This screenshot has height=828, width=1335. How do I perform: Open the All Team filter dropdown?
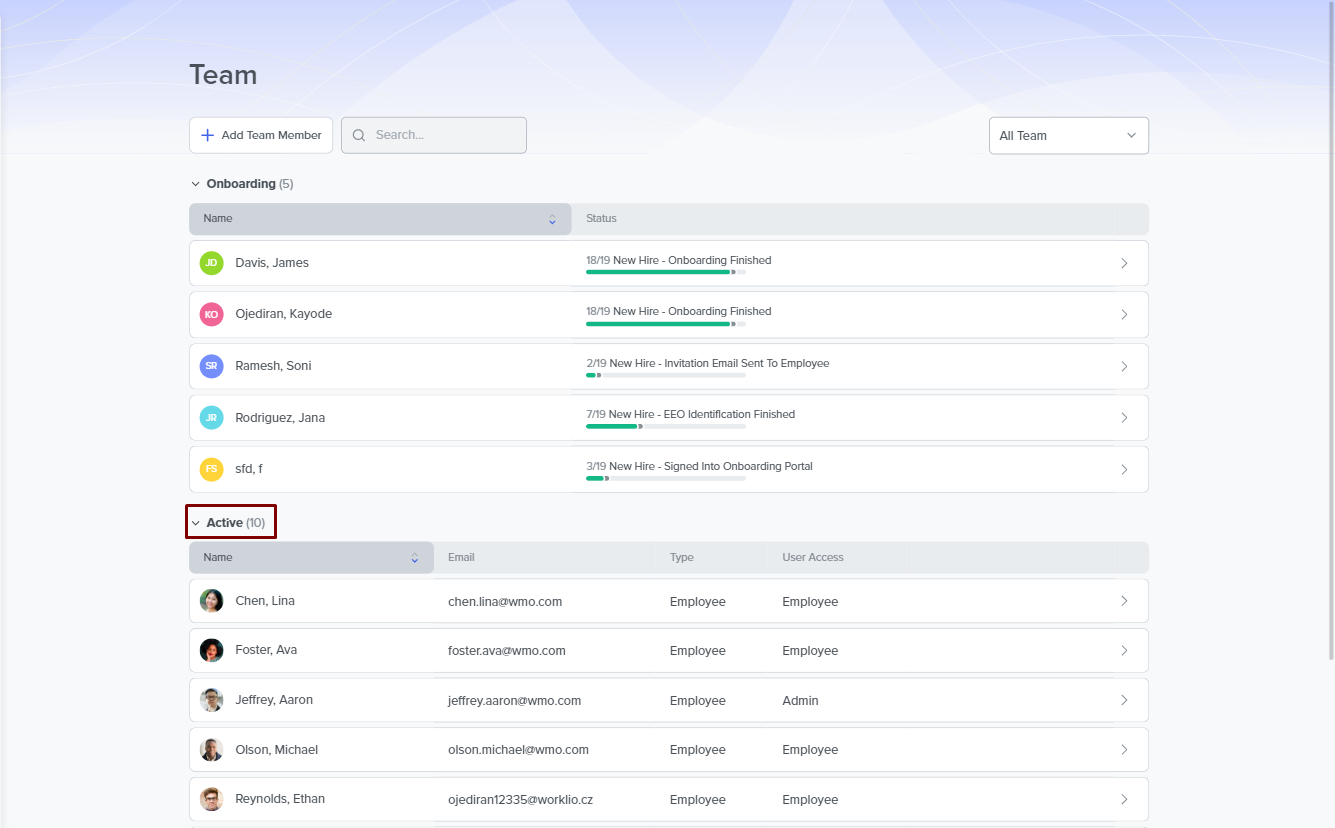click(x=1068, y=136)
